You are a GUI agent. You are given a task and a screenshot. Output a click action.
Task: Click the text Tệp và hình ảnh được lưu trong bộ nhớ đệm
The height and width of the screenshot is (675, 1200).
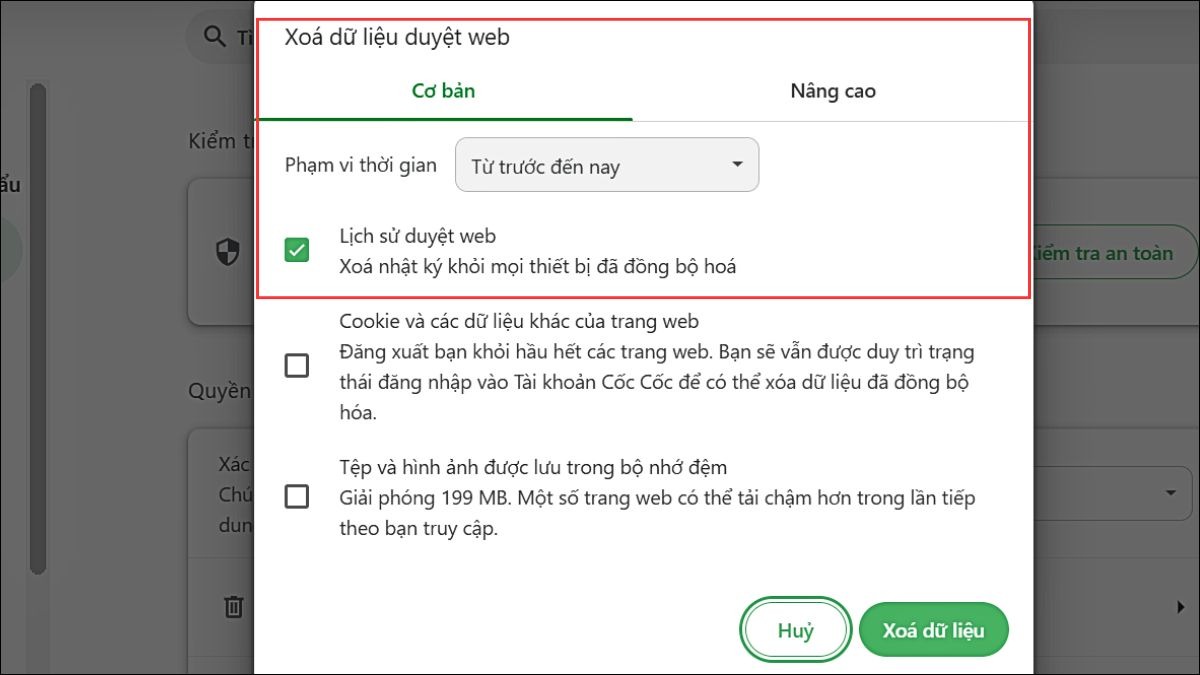(x=533, y=467)
